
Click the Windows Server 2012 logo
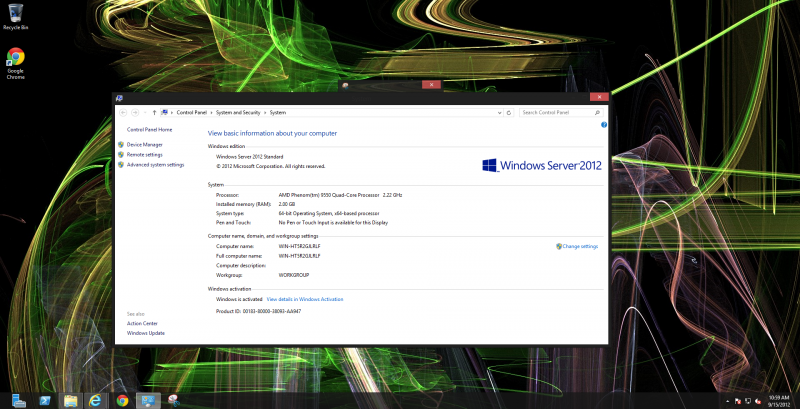tap(542, 165)
